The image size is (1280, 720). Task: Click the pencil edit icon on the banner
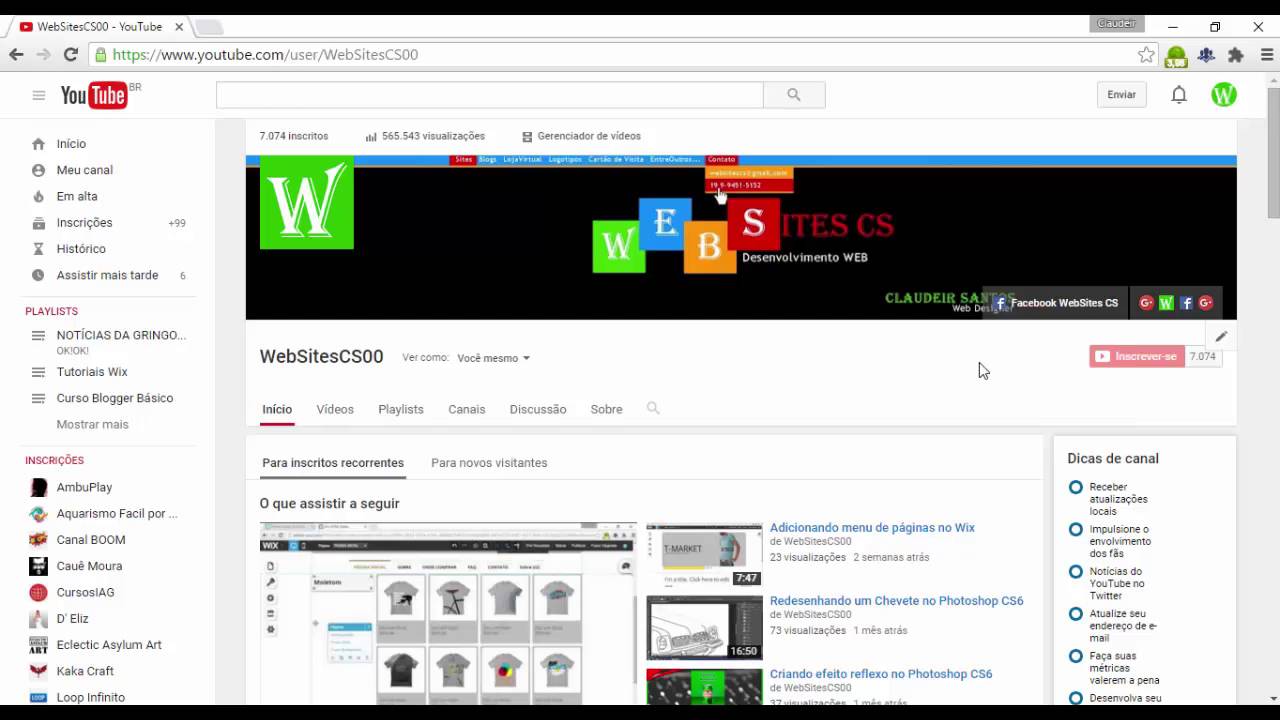pos(1221,337)
